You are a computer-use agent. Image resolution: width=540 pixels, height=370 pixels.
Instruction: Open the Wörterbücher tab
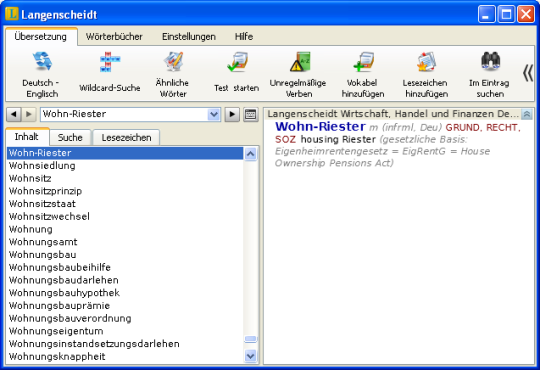tap(114, 37)
